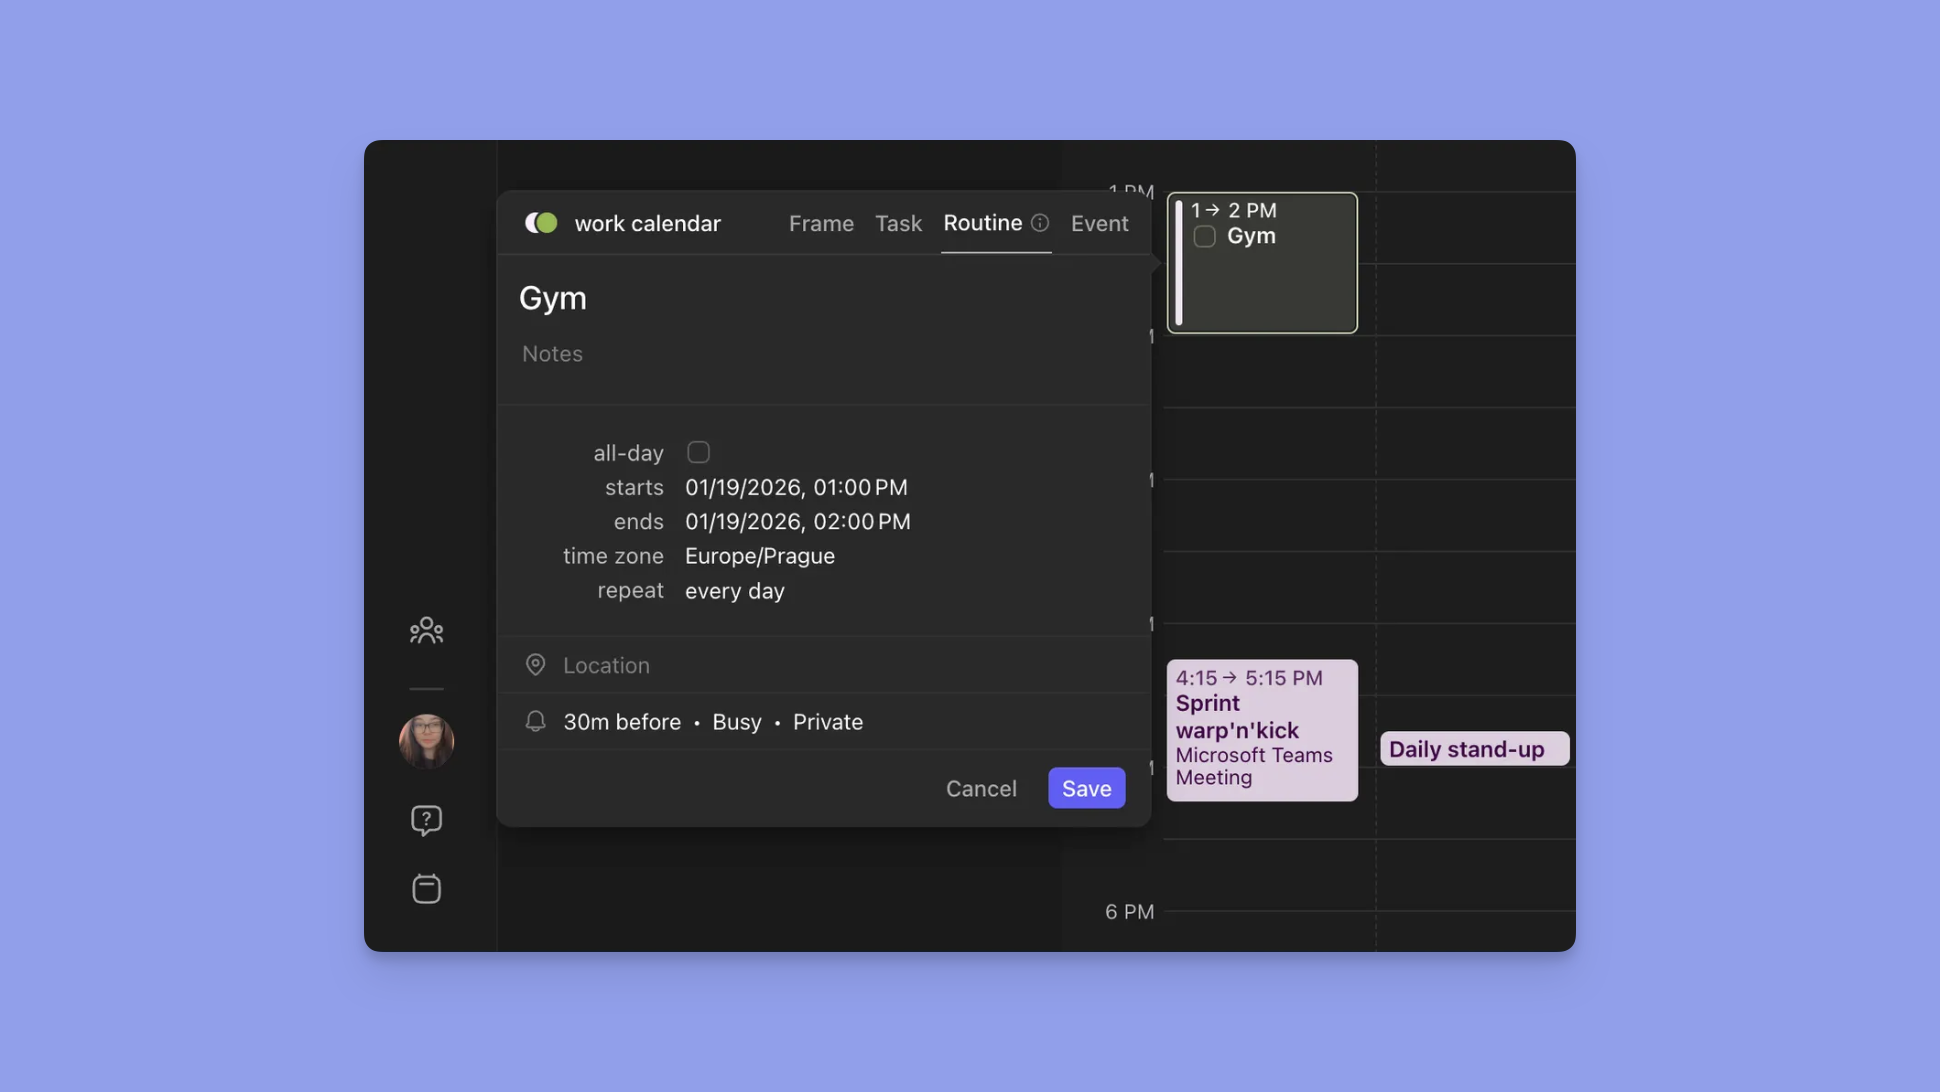Image resolution: width=1940 pixels, height=1092 pixels.
Task: Open the Sprint warp'n'kick event
Action: point(1262,730)
